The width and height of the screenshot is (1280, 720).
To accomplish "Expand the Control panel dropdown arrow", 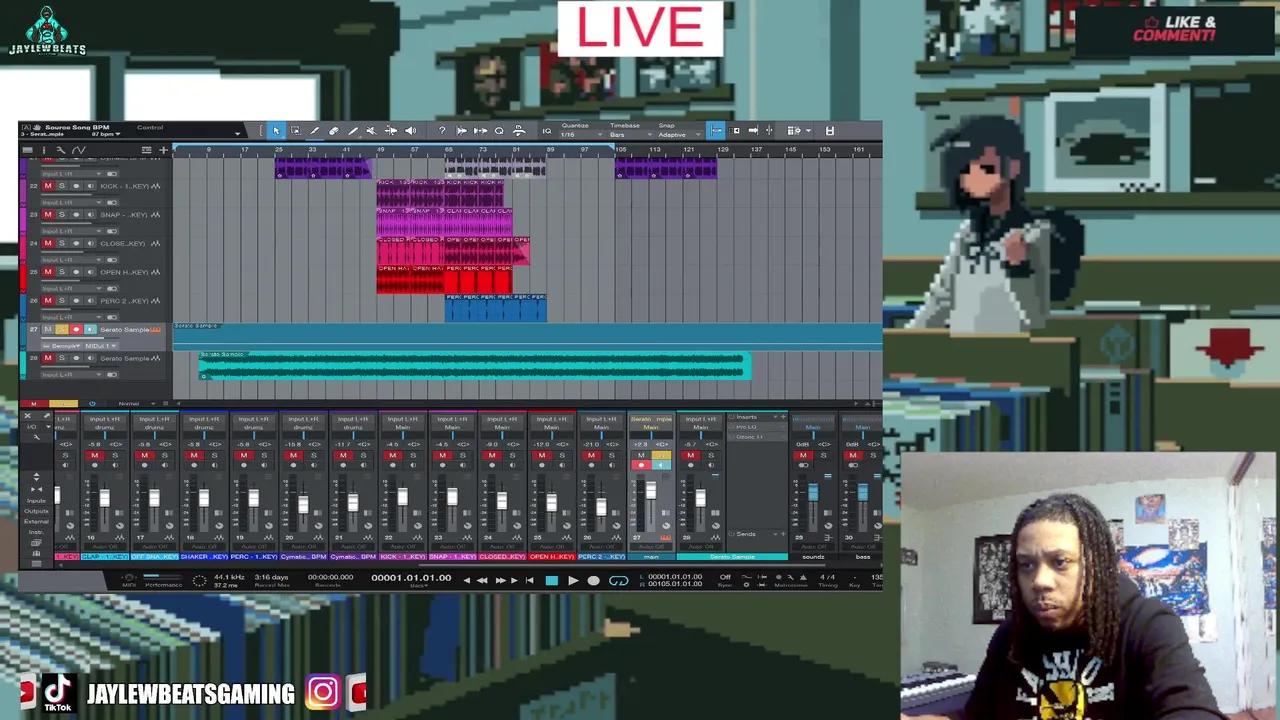I will (x=237, y=134).
